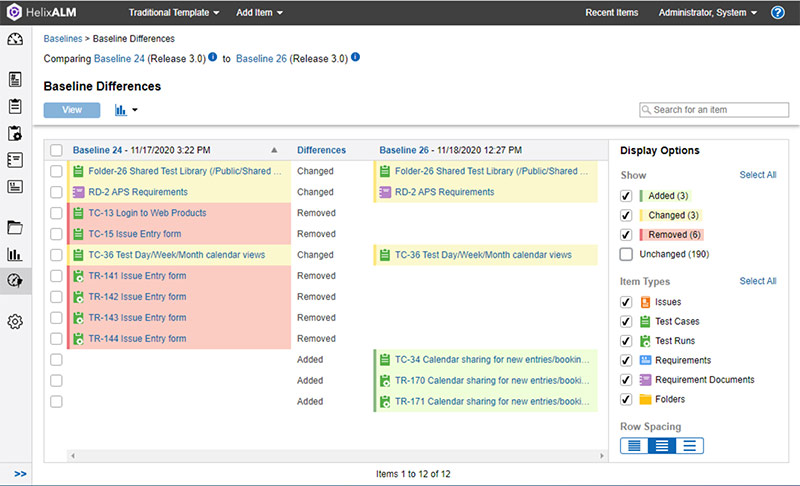800x486 pixels.
Task: Expand the sidebar with the double-arrow icon
Action: coord(20,474)
